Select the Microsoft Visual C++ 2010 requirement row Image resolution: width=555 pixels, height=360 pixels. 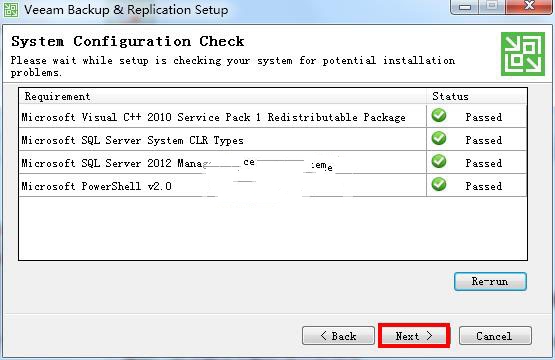click(x=273, y=116)
